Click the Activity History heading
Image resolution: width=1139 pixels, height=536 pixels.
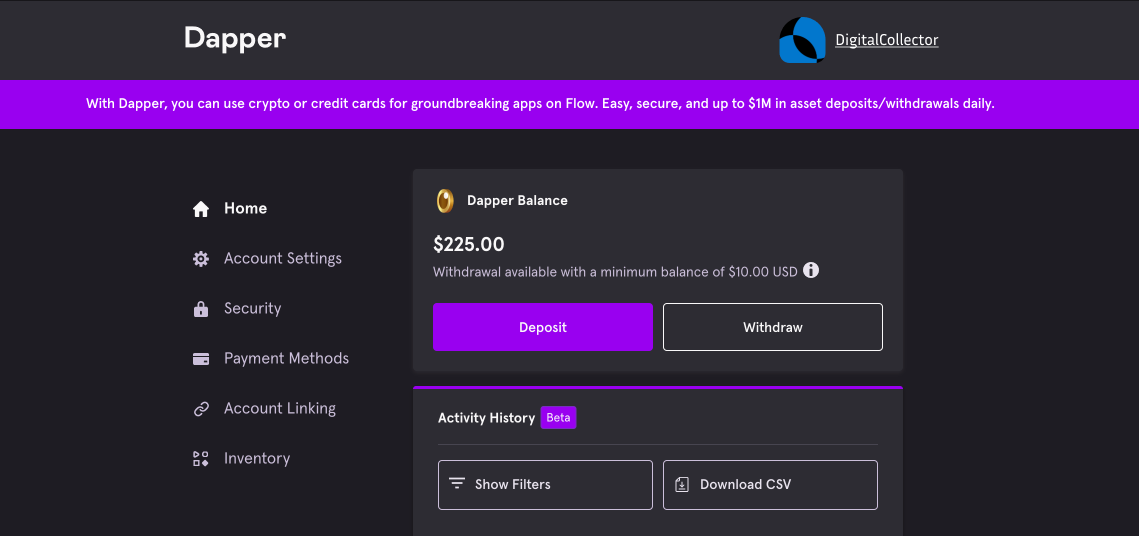[x=487, y=418]
